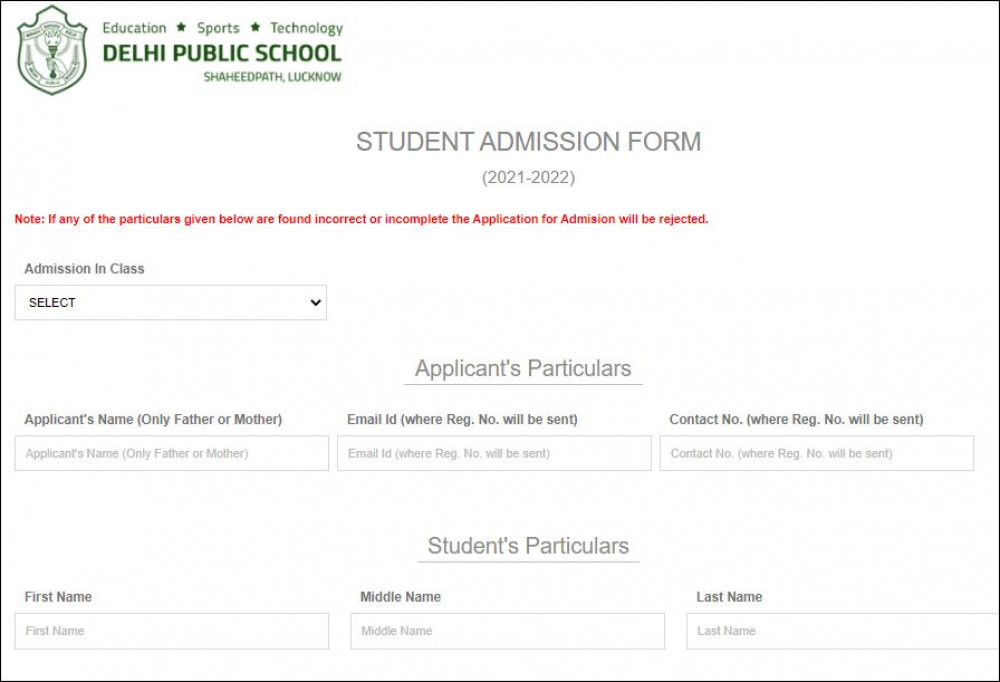Click the SHAHEEDPATH, LUCKNOW location text
This screenshot has height=682, width=1000.
272,77
